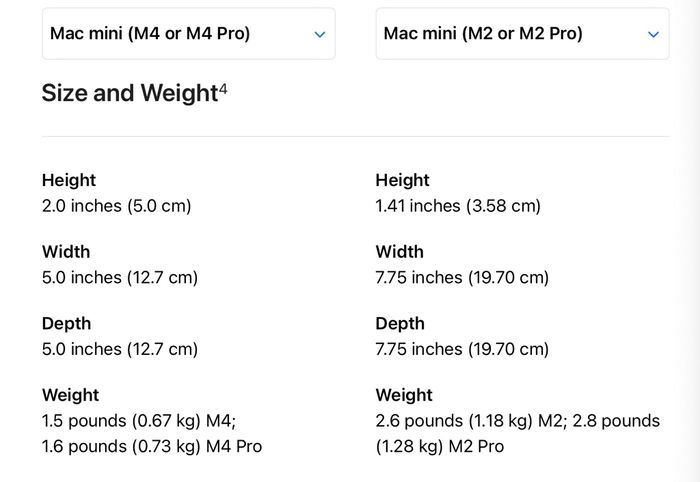Click the 1.41 inches (3.58 cm) value
Image resolution: width=700 pixels, height=482 pixels.
point(458,206)
